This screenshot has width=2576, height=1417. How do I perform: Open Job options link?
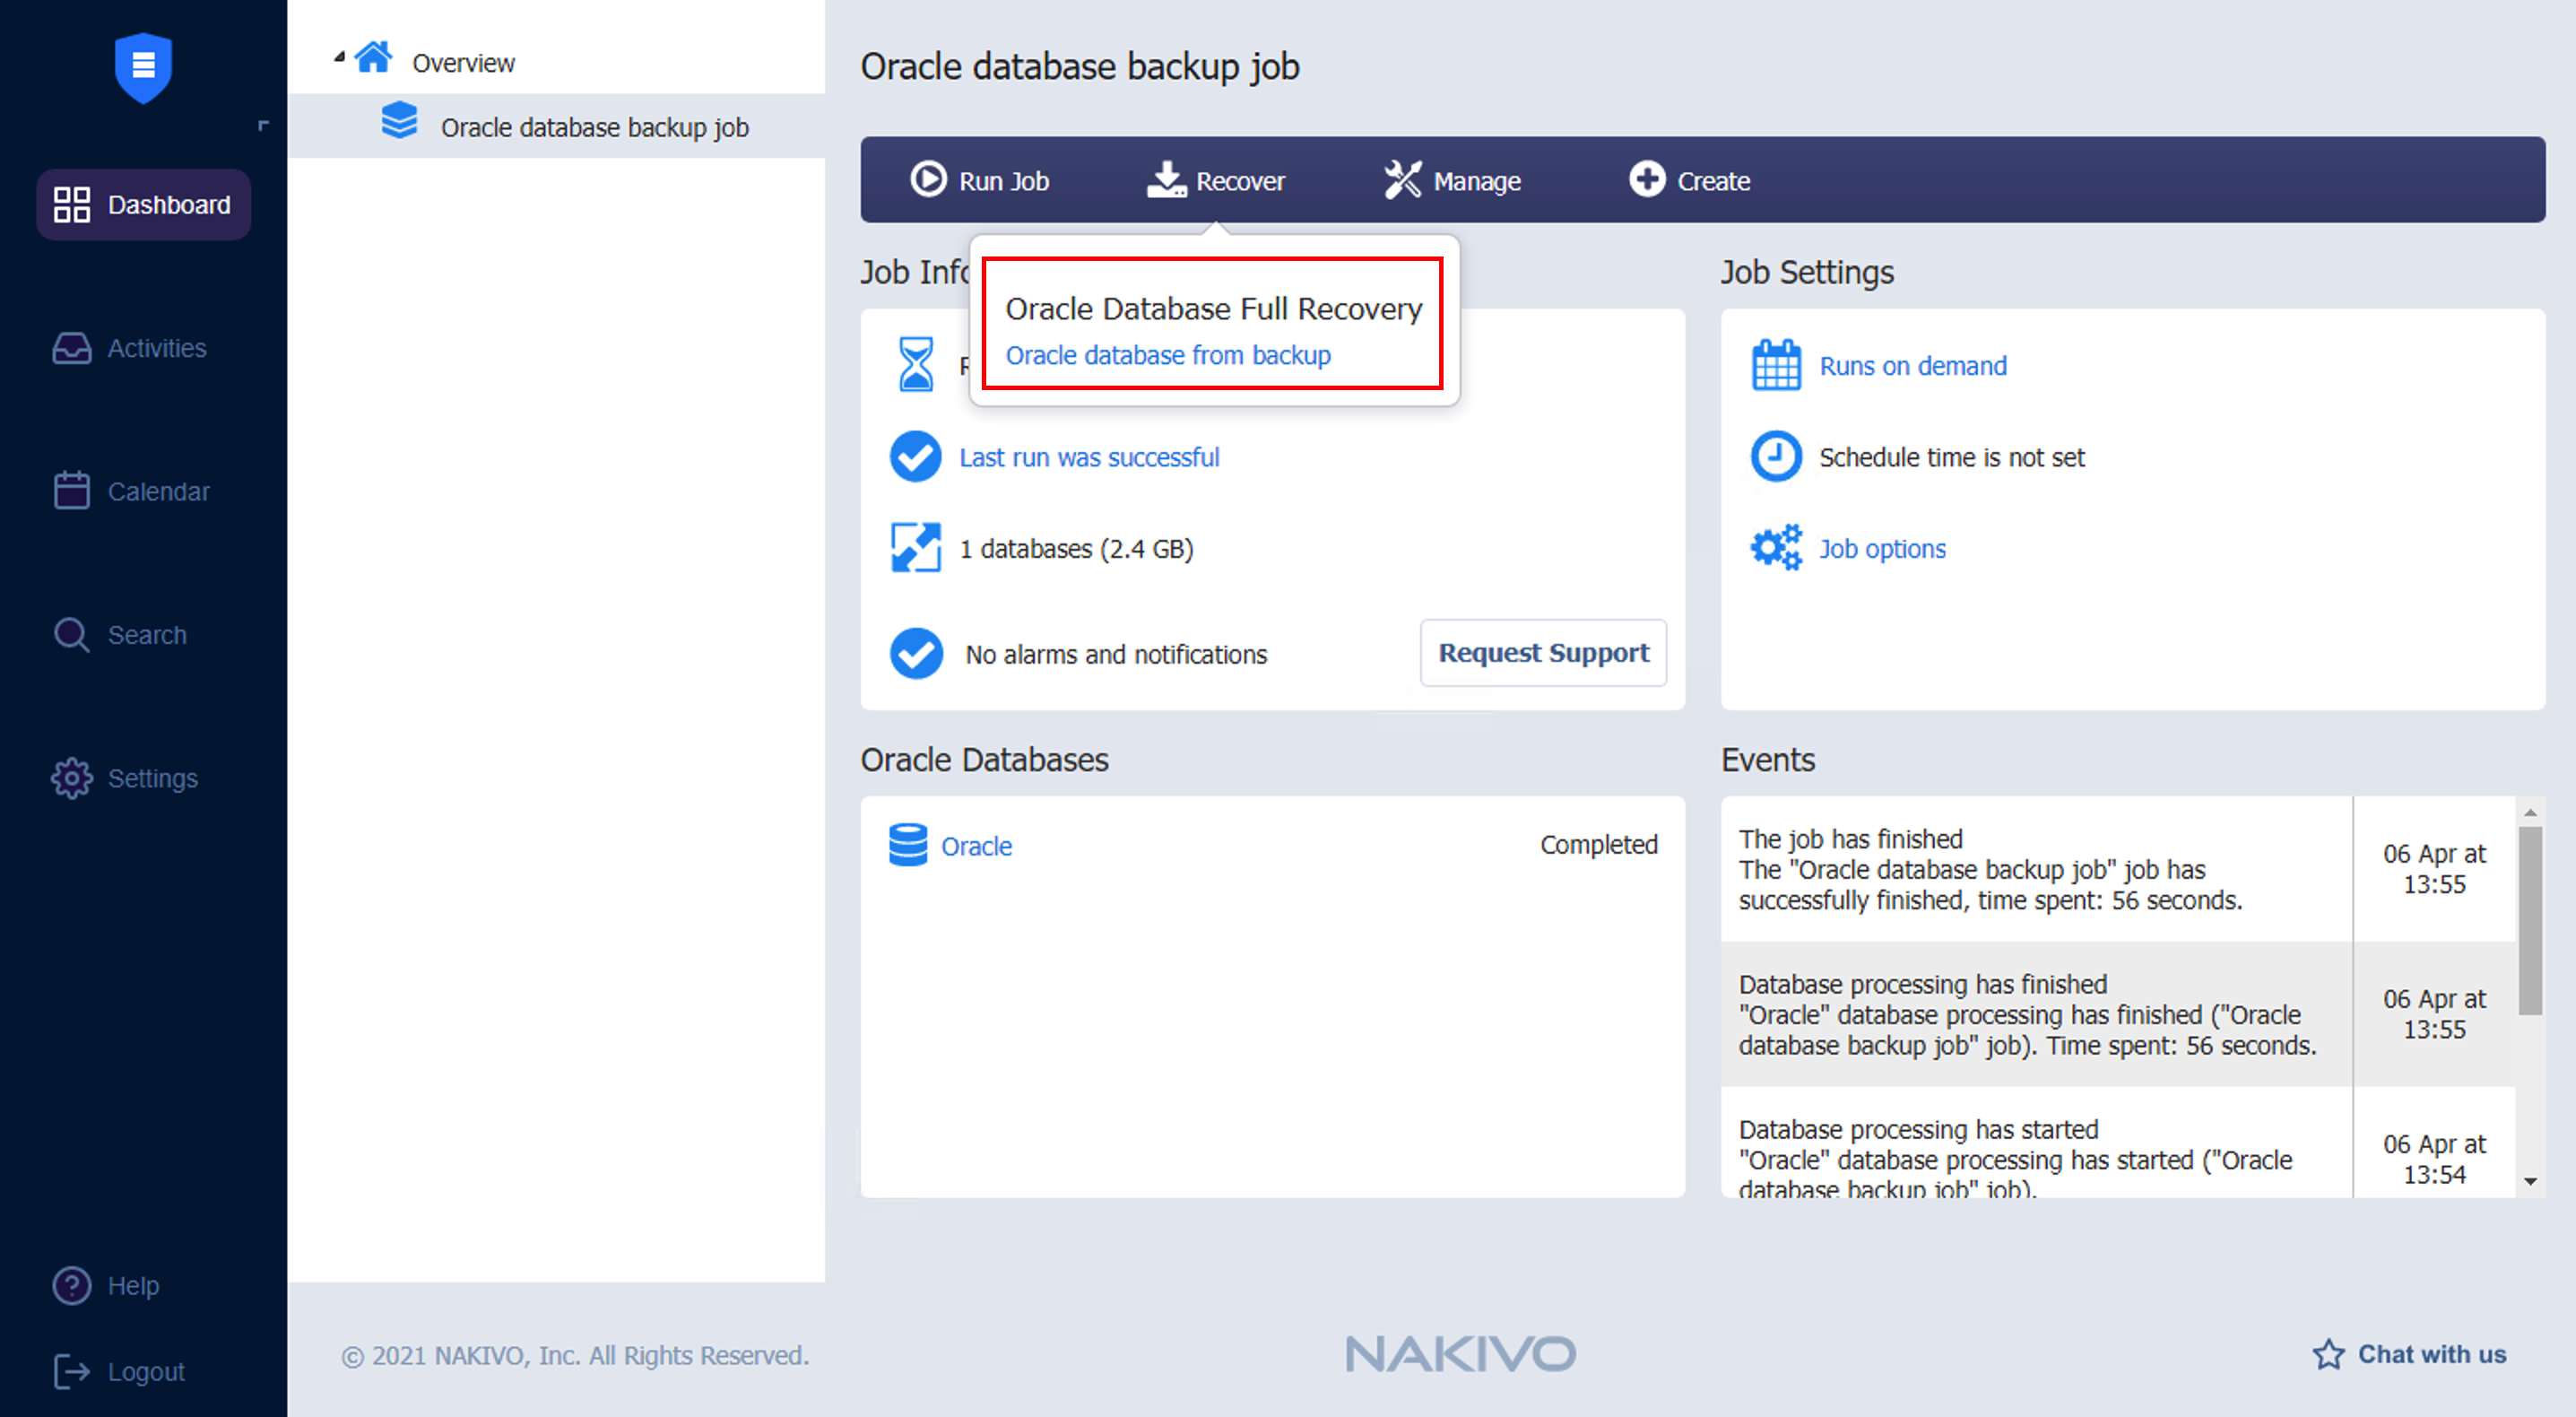[1882, 548]
